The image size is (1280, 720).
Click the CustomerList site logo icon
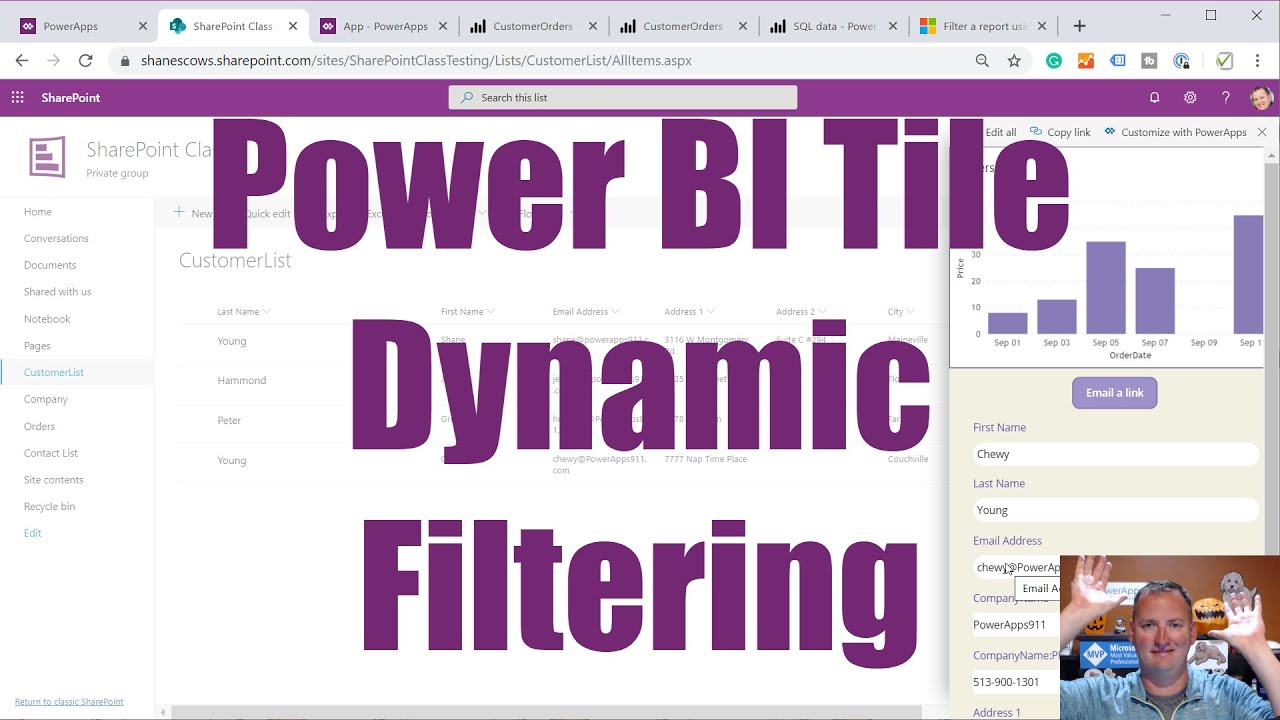(x=47, y=157)
